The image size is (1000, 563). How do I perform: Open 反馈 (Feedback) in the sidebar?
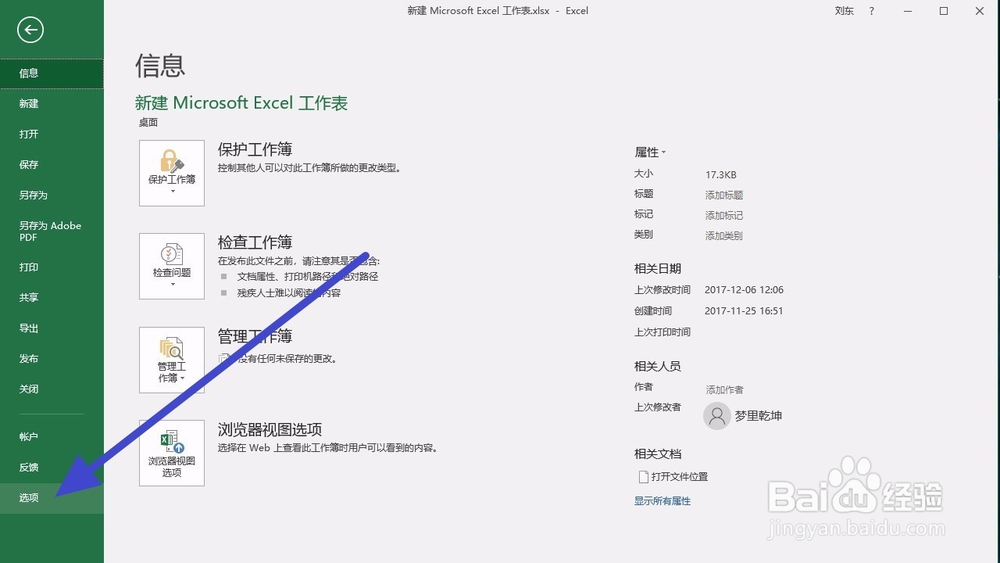pos(52,467)
